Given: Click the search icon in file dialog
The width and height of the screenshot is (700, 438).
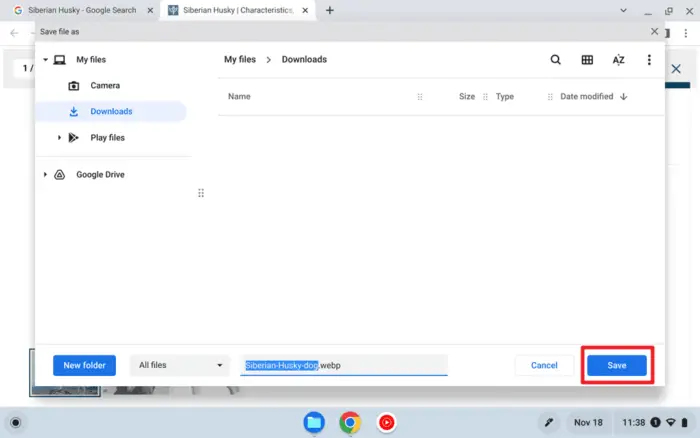Looking at the screenshot, I should pos(555,59).
